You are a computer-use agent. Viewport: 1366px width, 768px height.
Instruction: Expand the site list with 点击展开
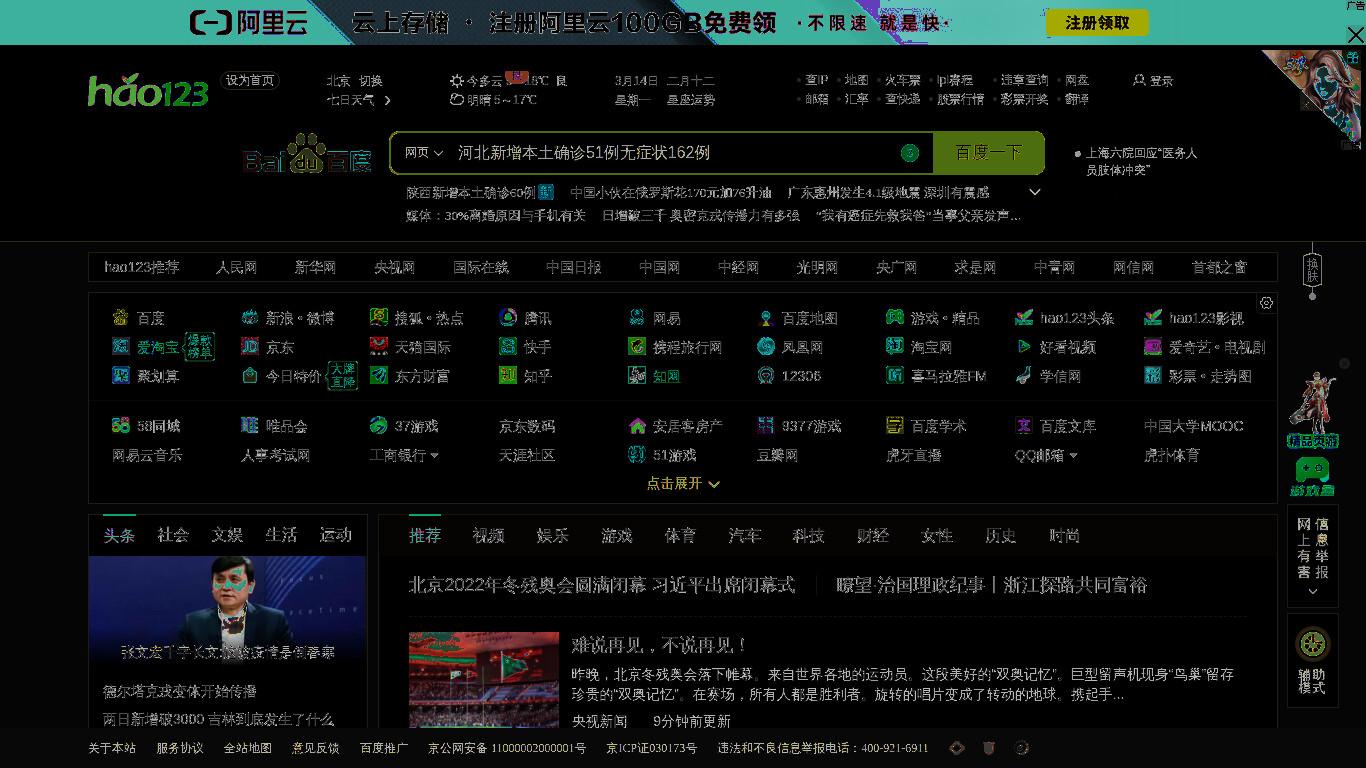[x=683, y=484]
